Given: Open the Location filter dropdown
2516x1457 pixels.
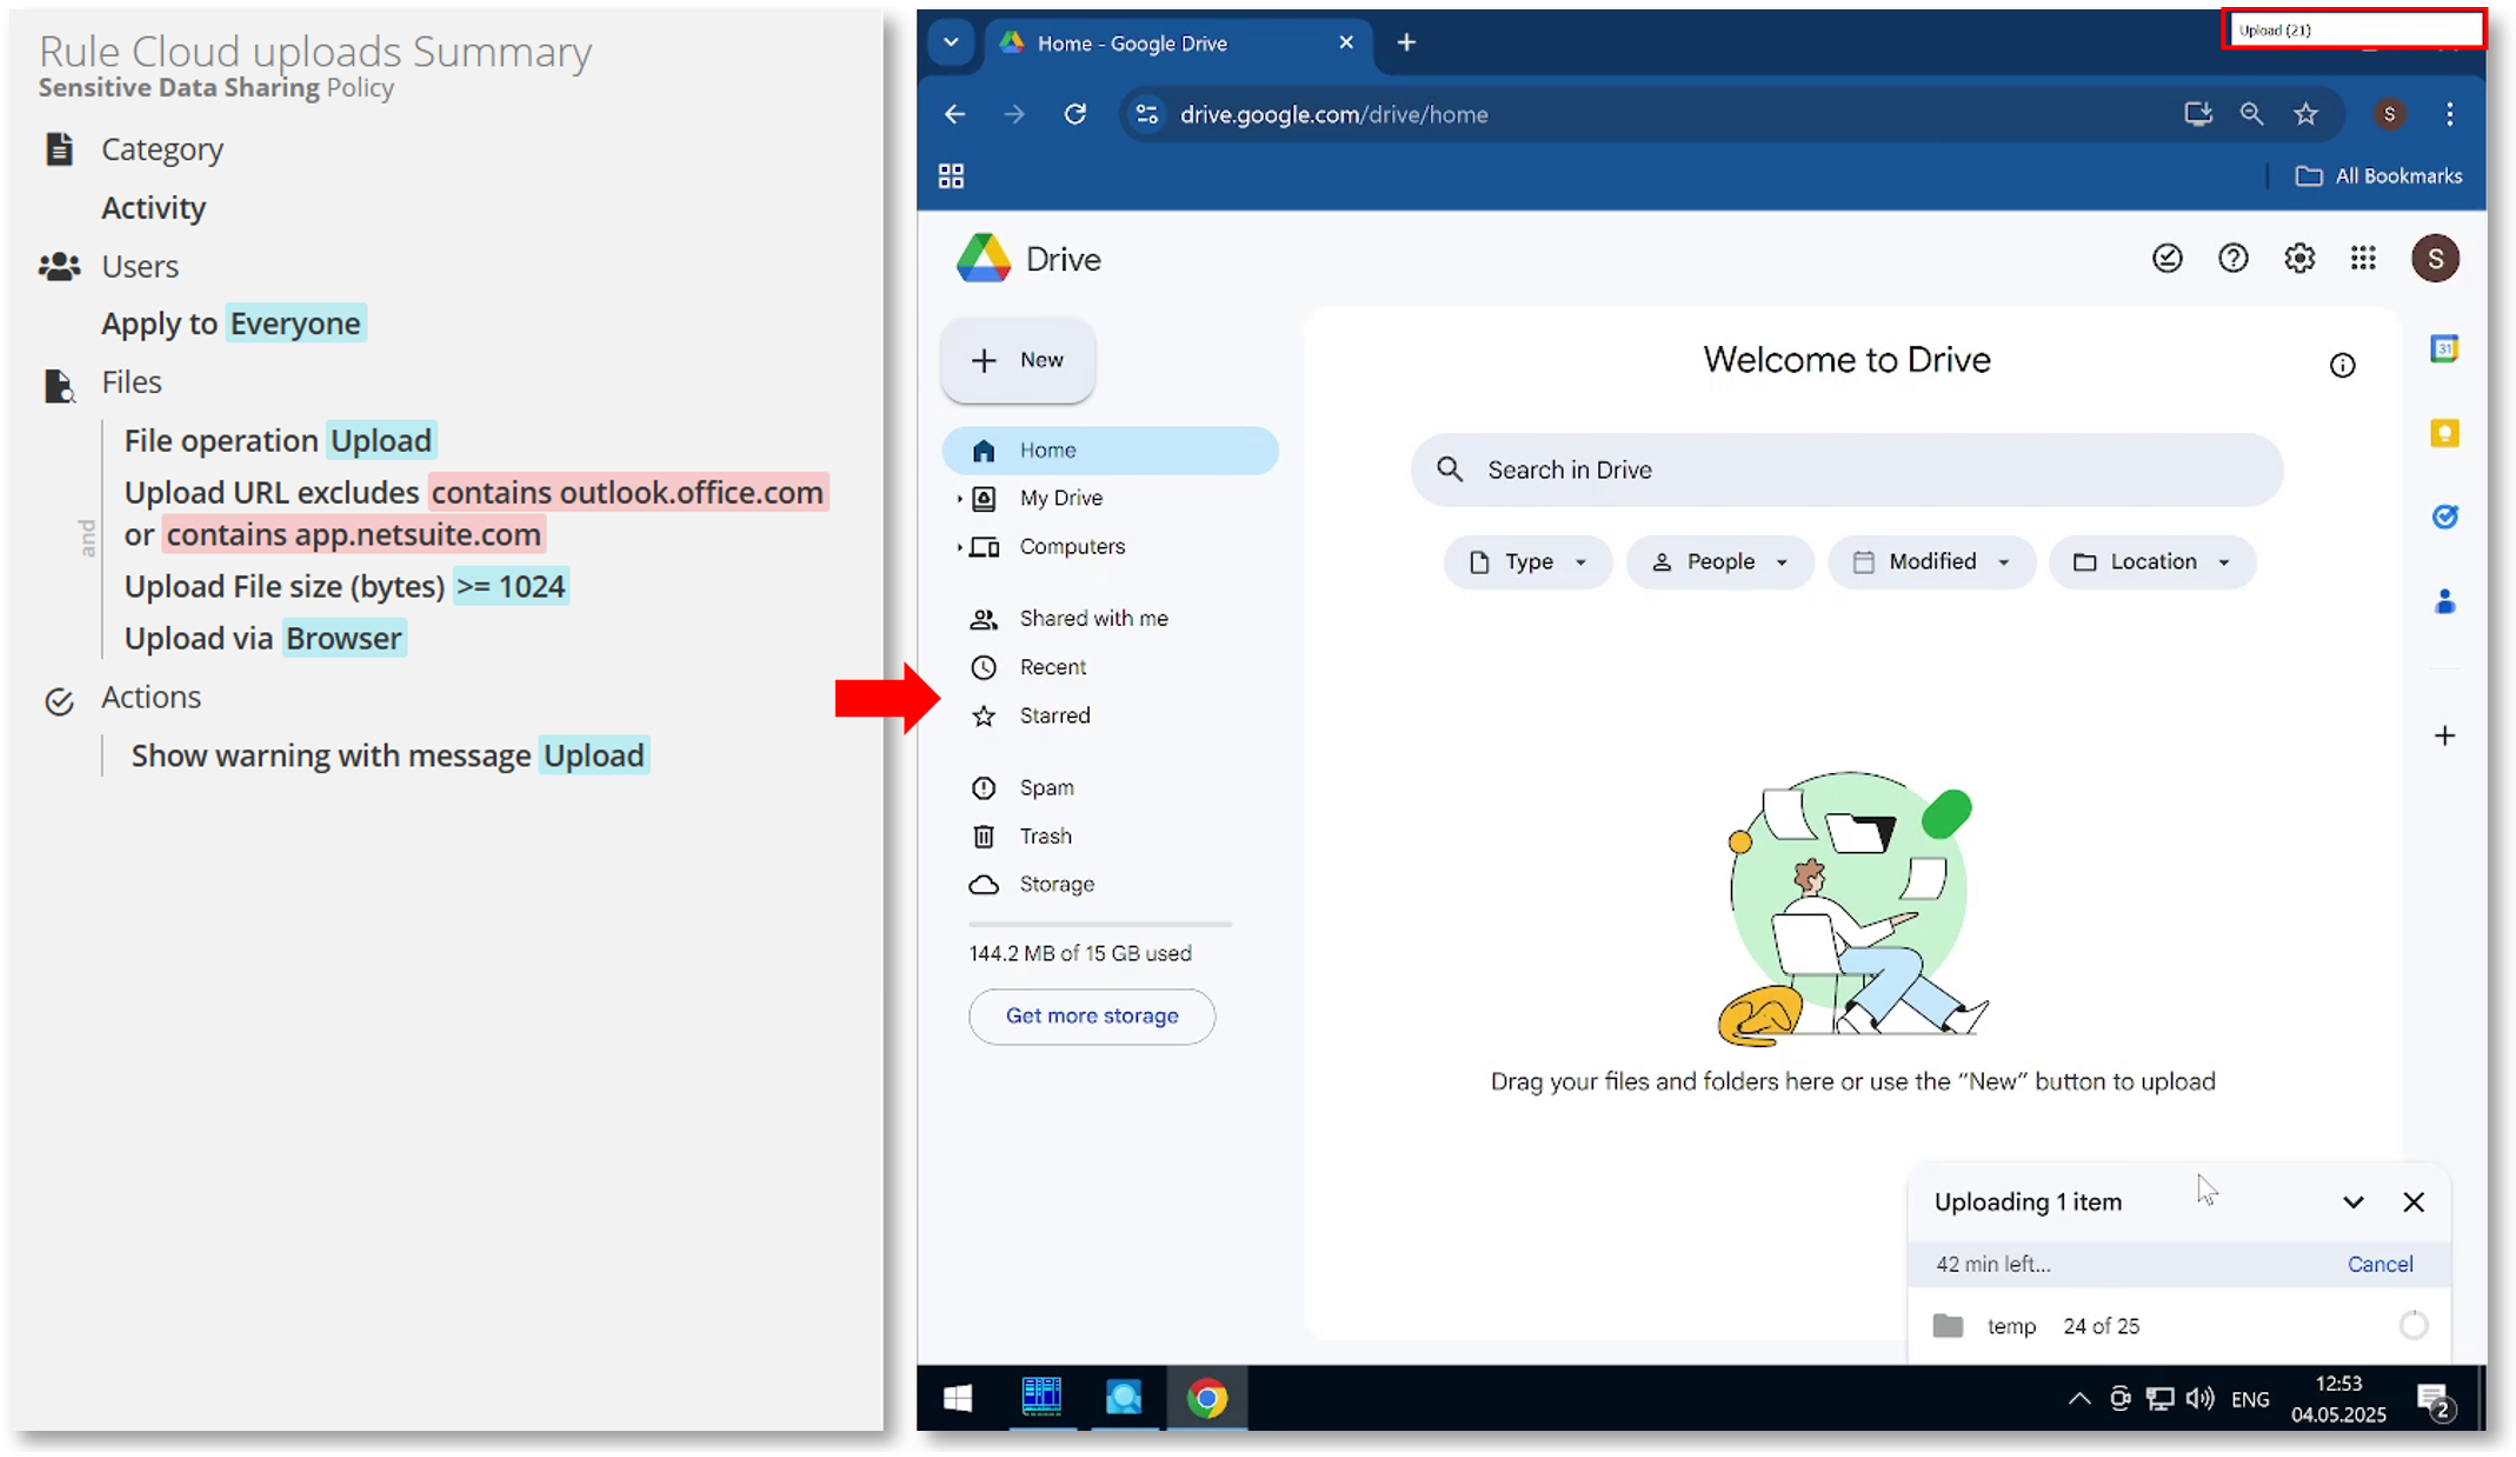Looking at the screenshot, I should click(x=2151, y=561).
